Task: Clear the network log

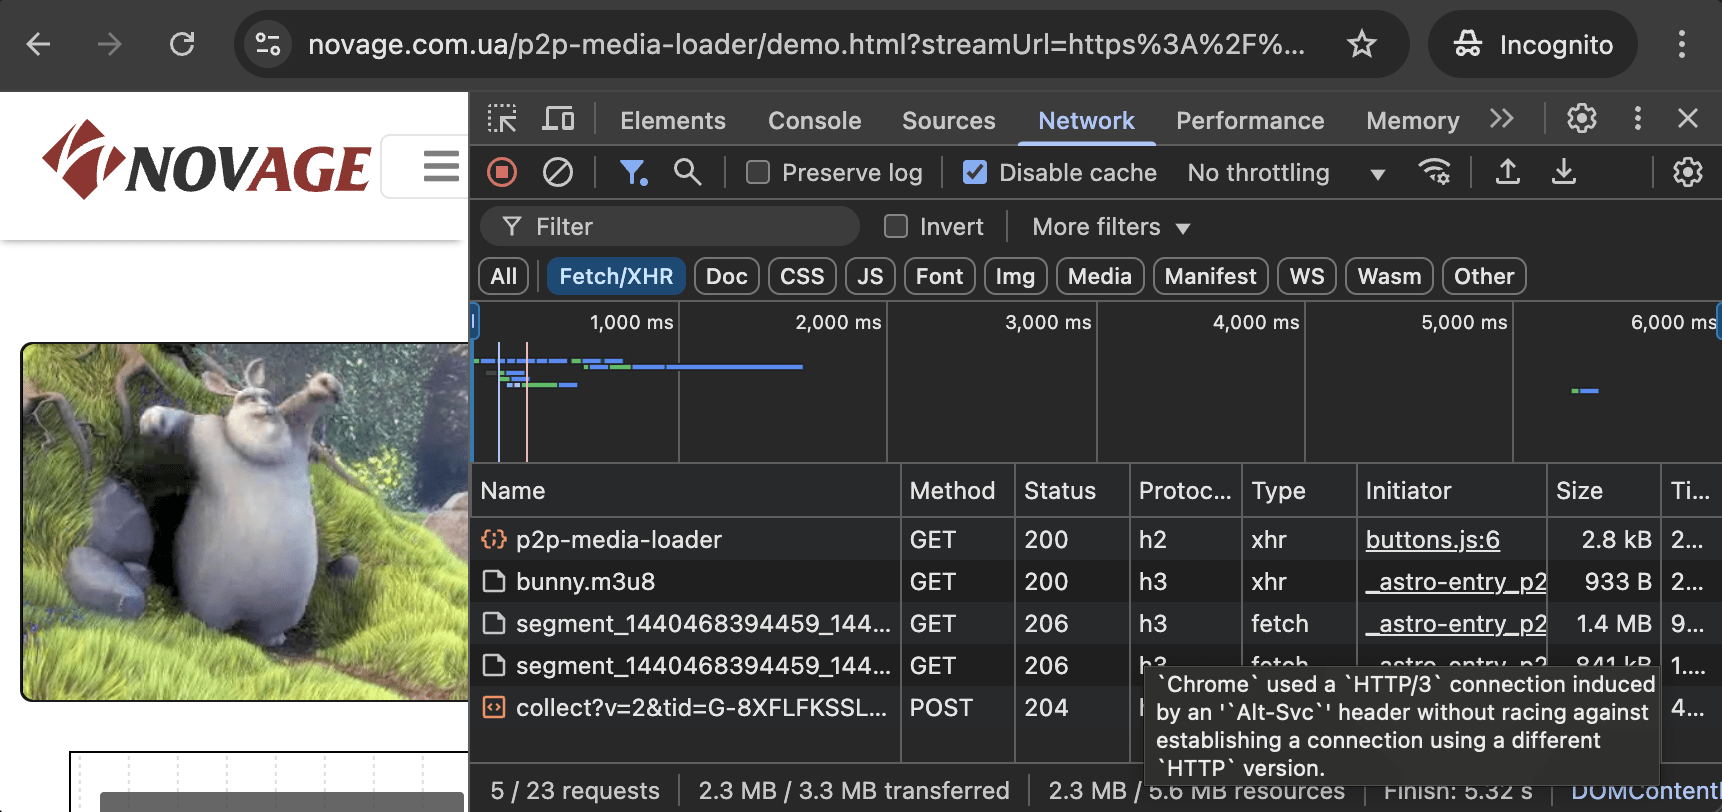Action: click(x=558, y=173)
